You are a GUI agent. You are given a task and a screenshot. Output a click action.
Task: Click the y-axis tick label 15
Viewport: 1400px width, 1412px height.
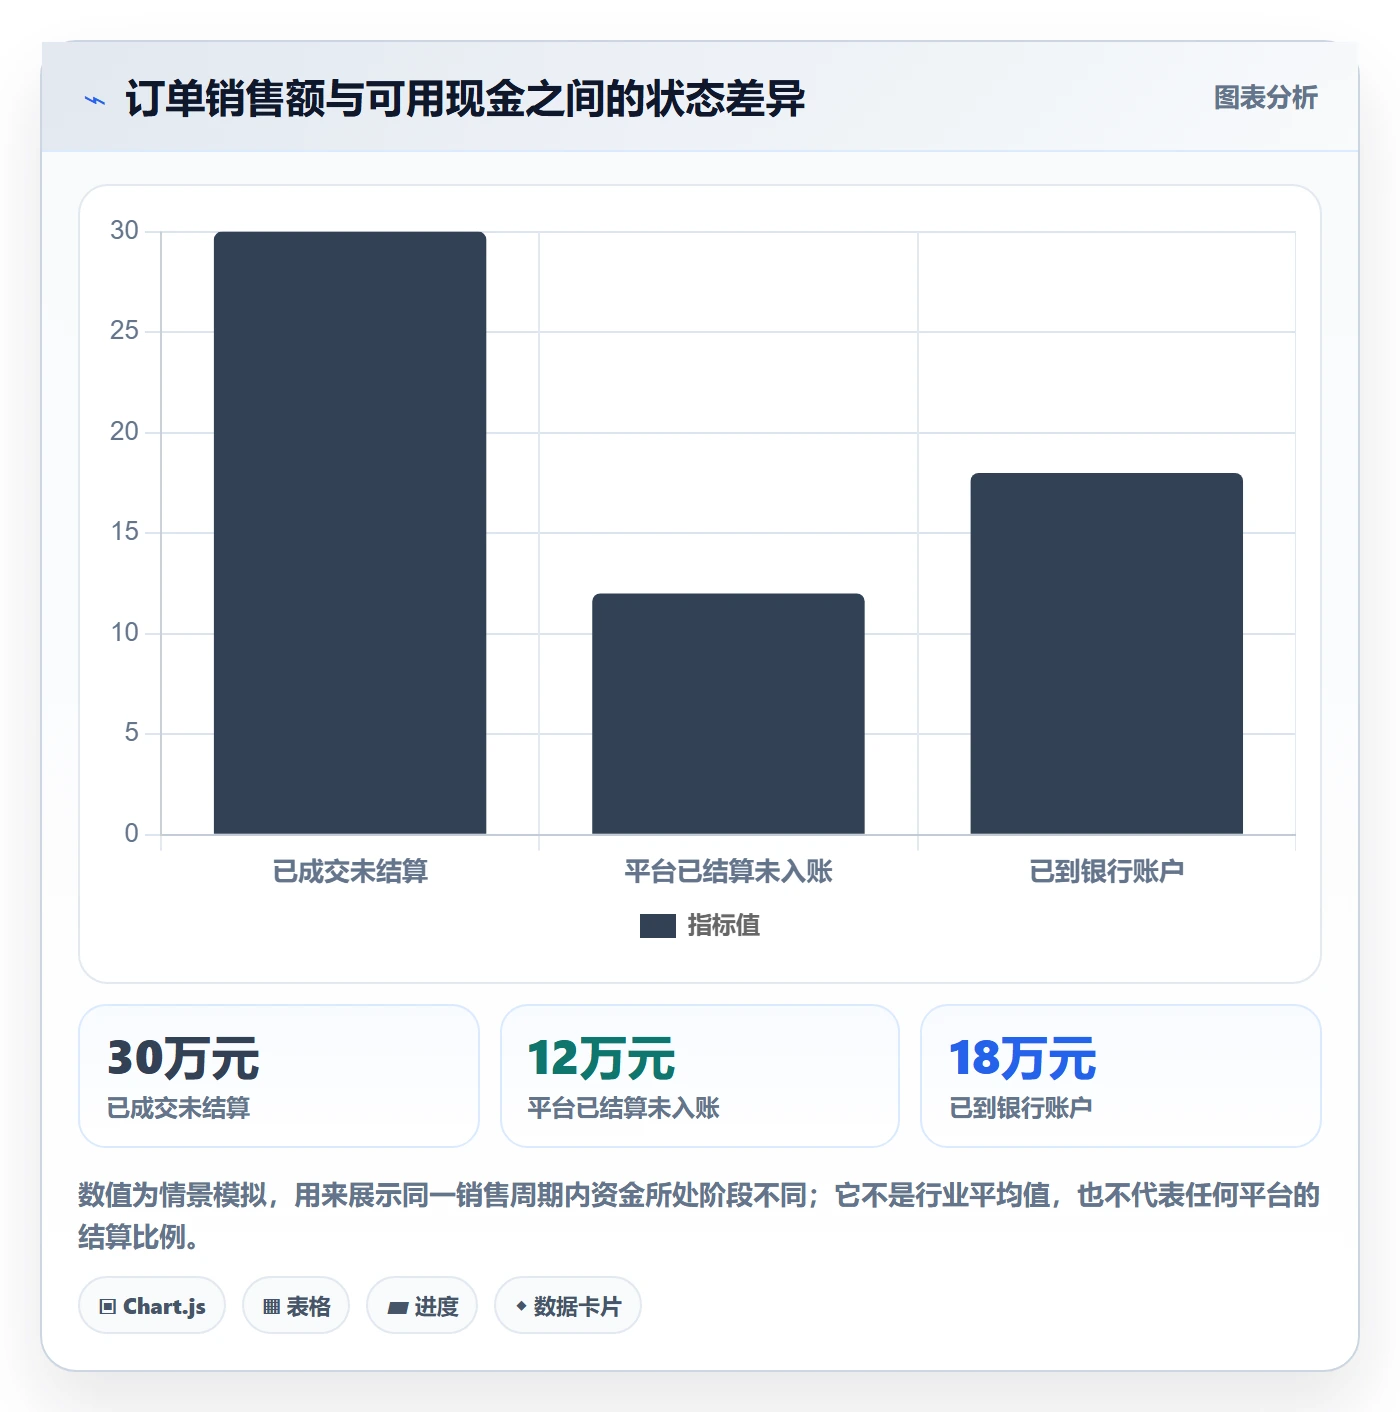(x=124, y=532)
